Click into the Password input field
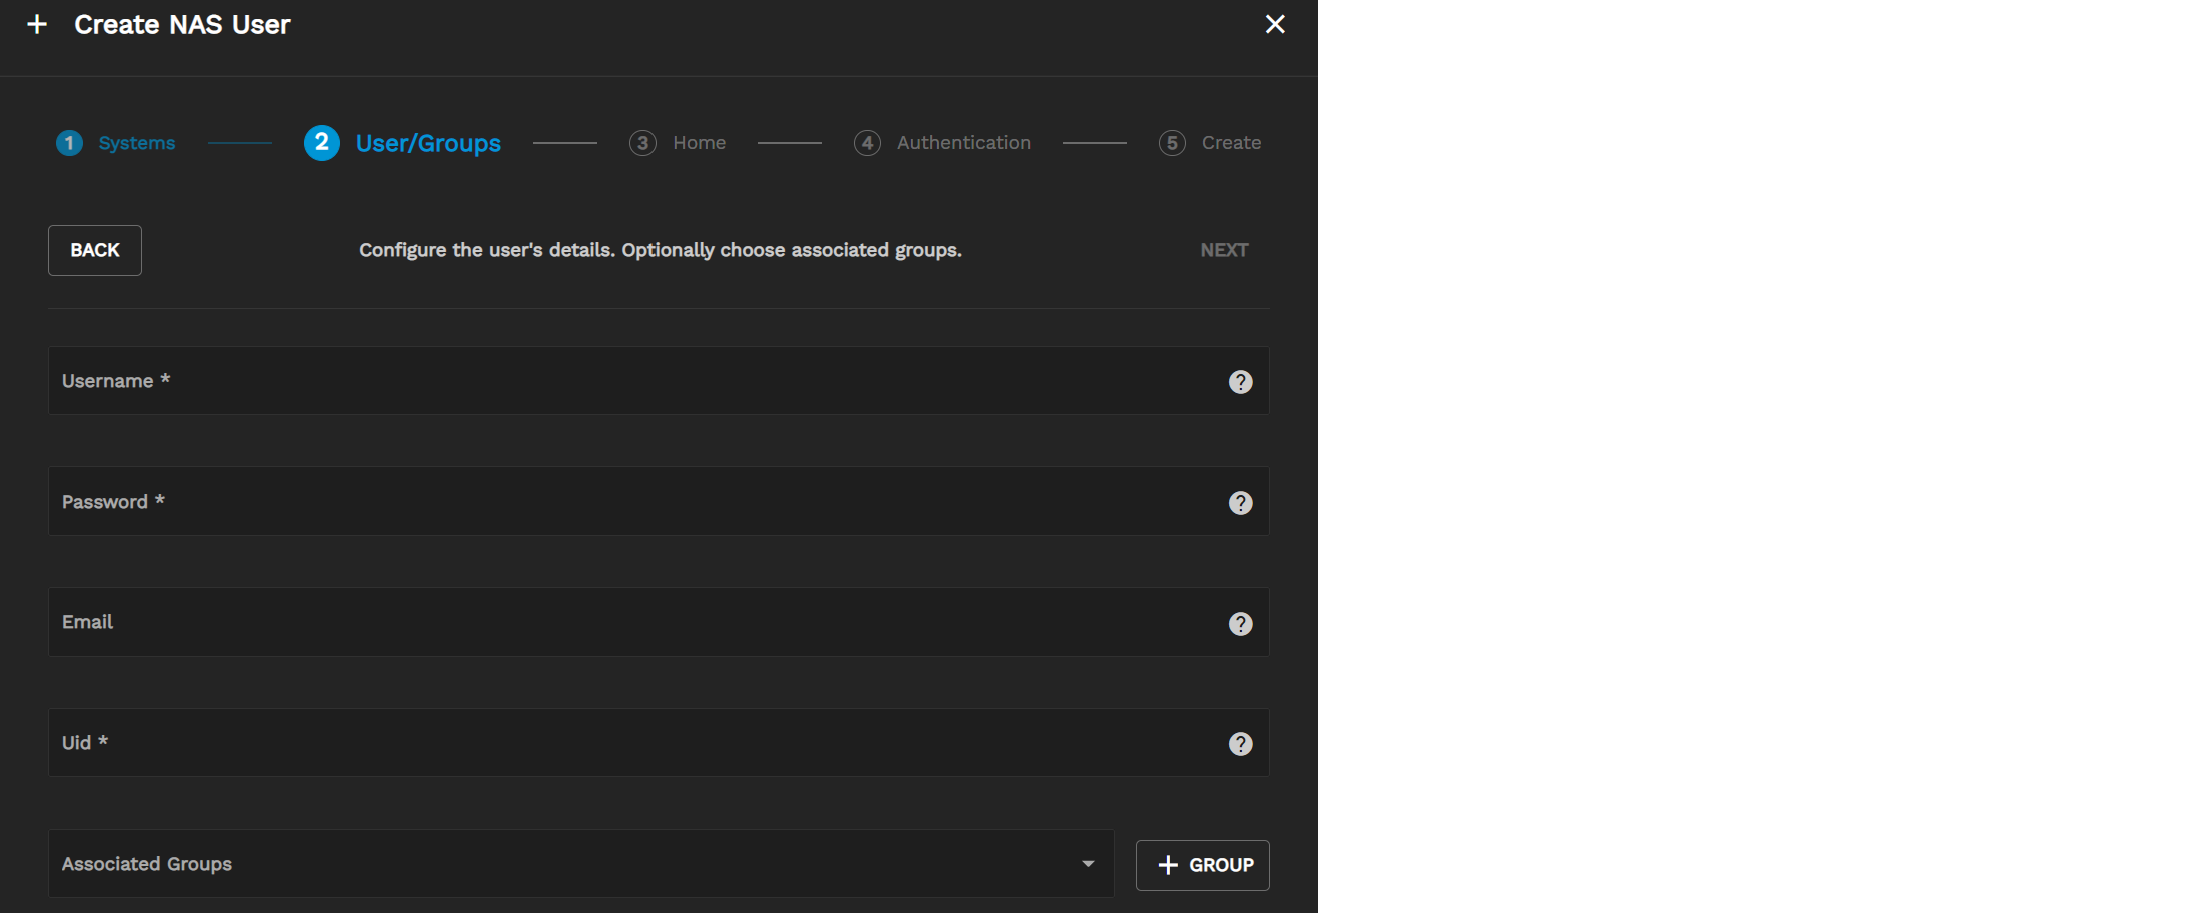Viewport: 2200px width, 913px height. pyautogui.click(x=640, y=502)
